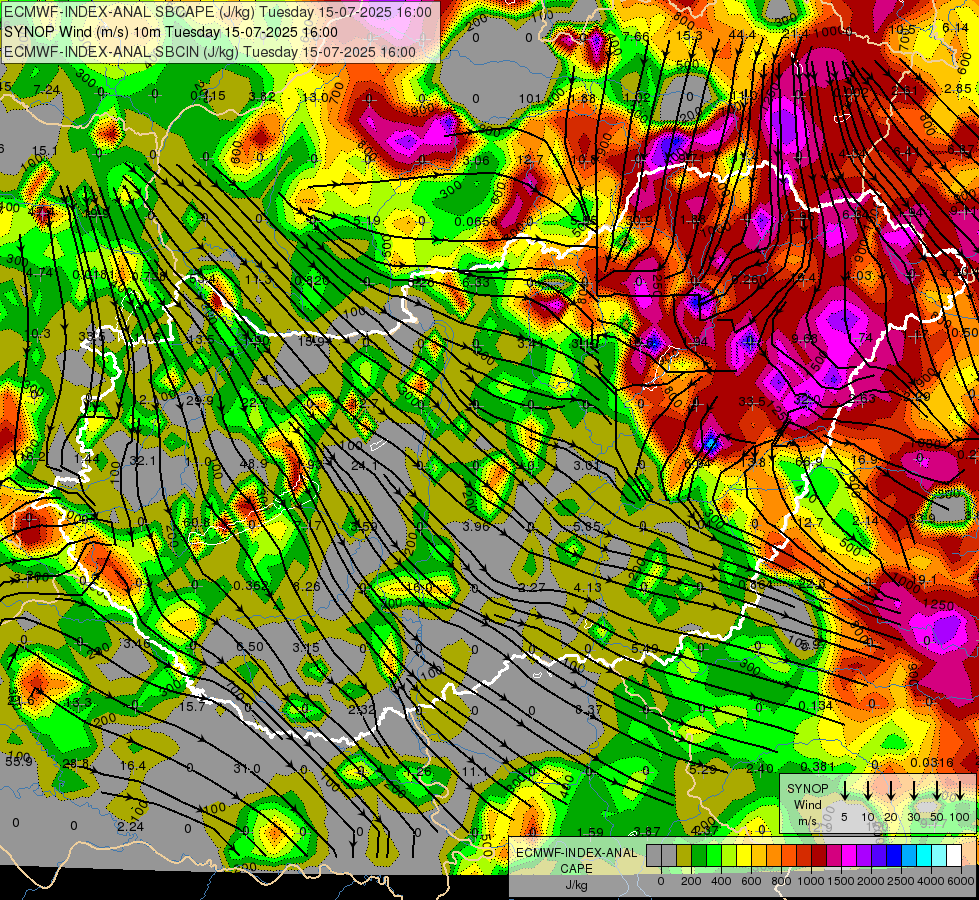This screenshot has width=979, height=900.
Task: Click the 1250 value on the map
Action: (938, 606)
